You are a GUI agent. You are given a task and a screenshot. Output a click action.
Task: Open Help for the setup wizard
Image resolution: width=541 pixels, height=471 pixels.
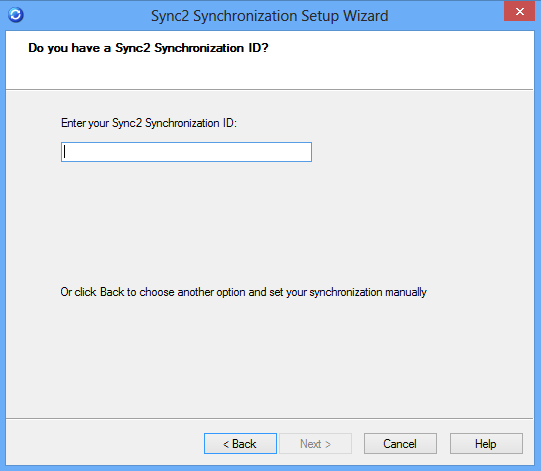pos(486,444)
